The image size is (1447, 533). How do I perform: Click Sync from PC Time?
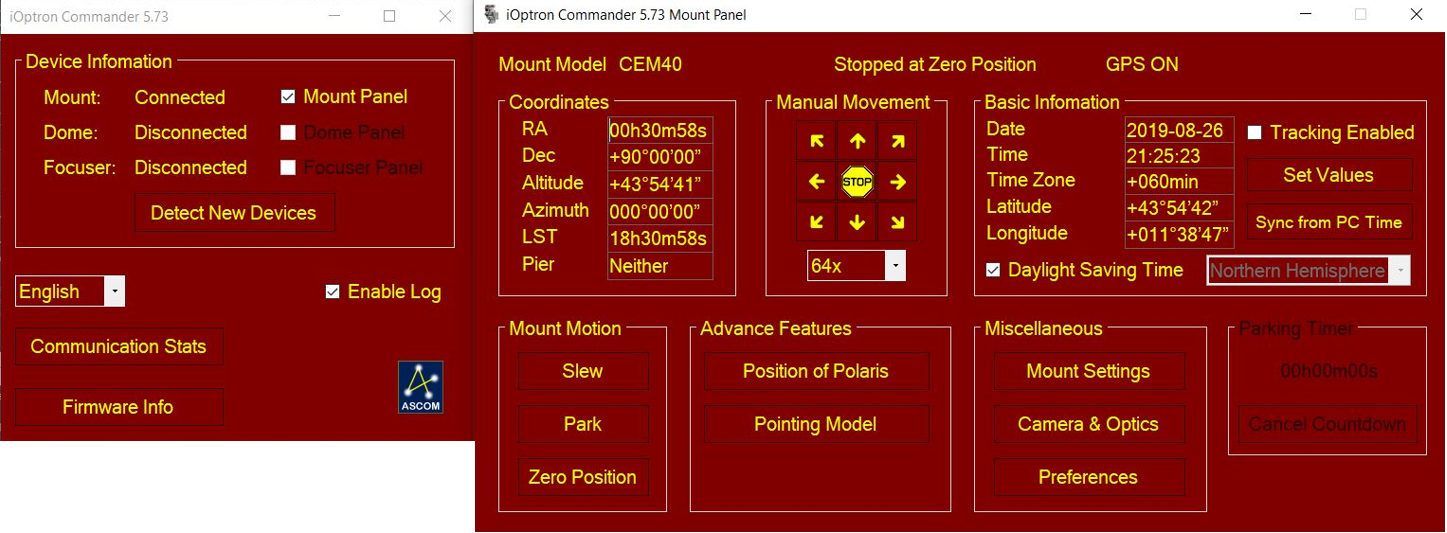pyautogui.click(x=1329, y=222)
